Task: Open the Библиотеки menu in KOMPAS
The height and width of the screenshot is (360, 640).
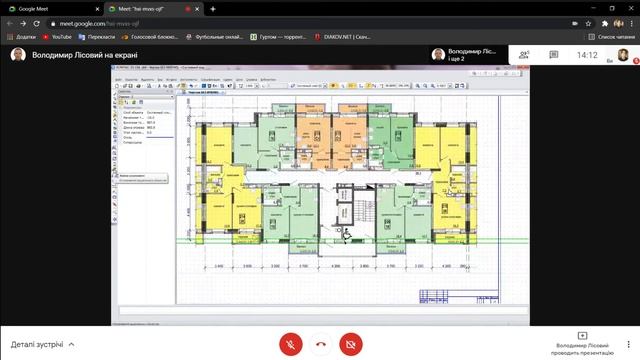Action: coord(268,80)
